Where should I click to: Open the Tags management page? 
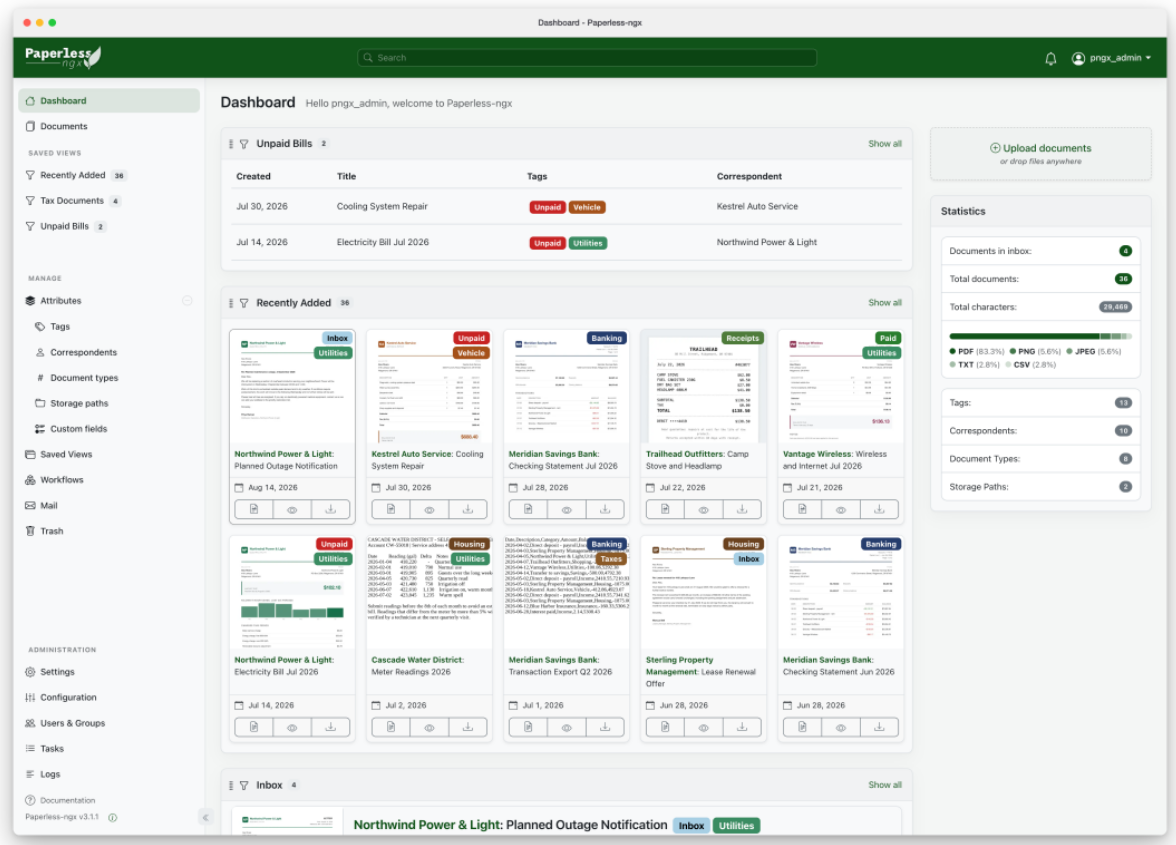click(60, 327)
